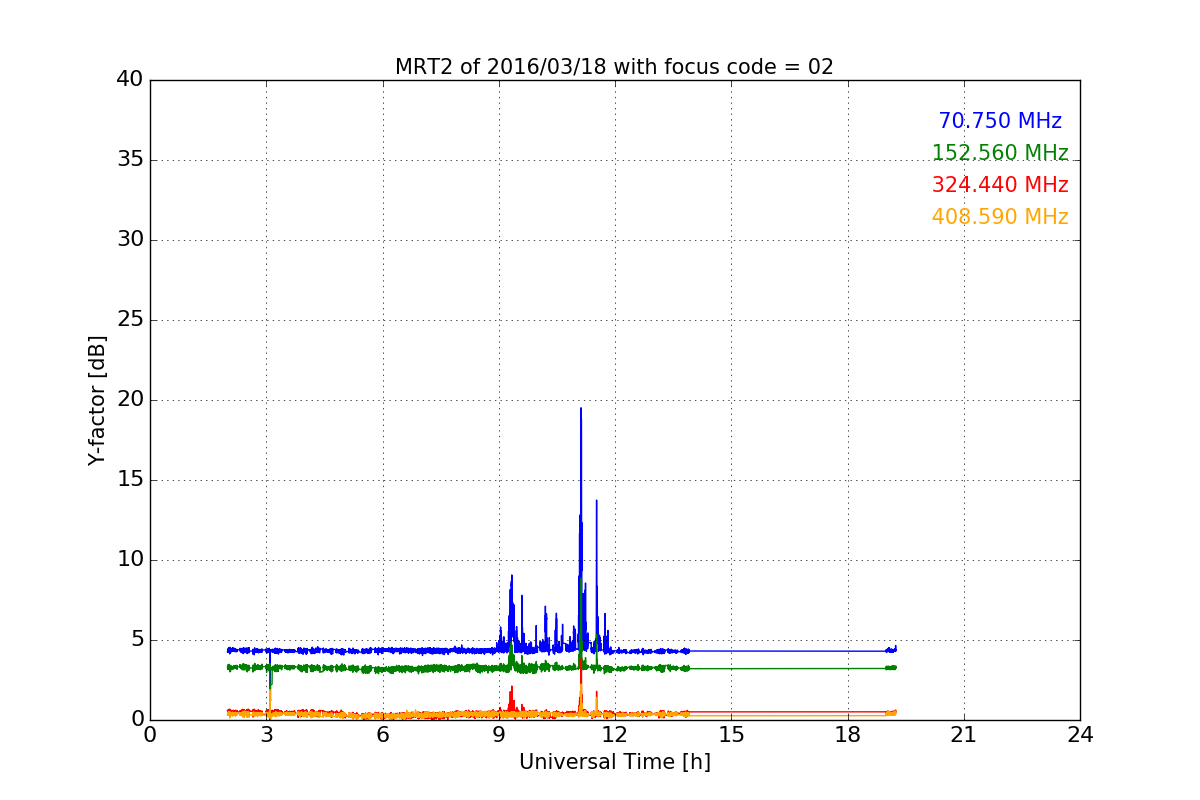1200x800 pixels.
Task: Click the y-axis tick label 25
Action: (130, 320)
